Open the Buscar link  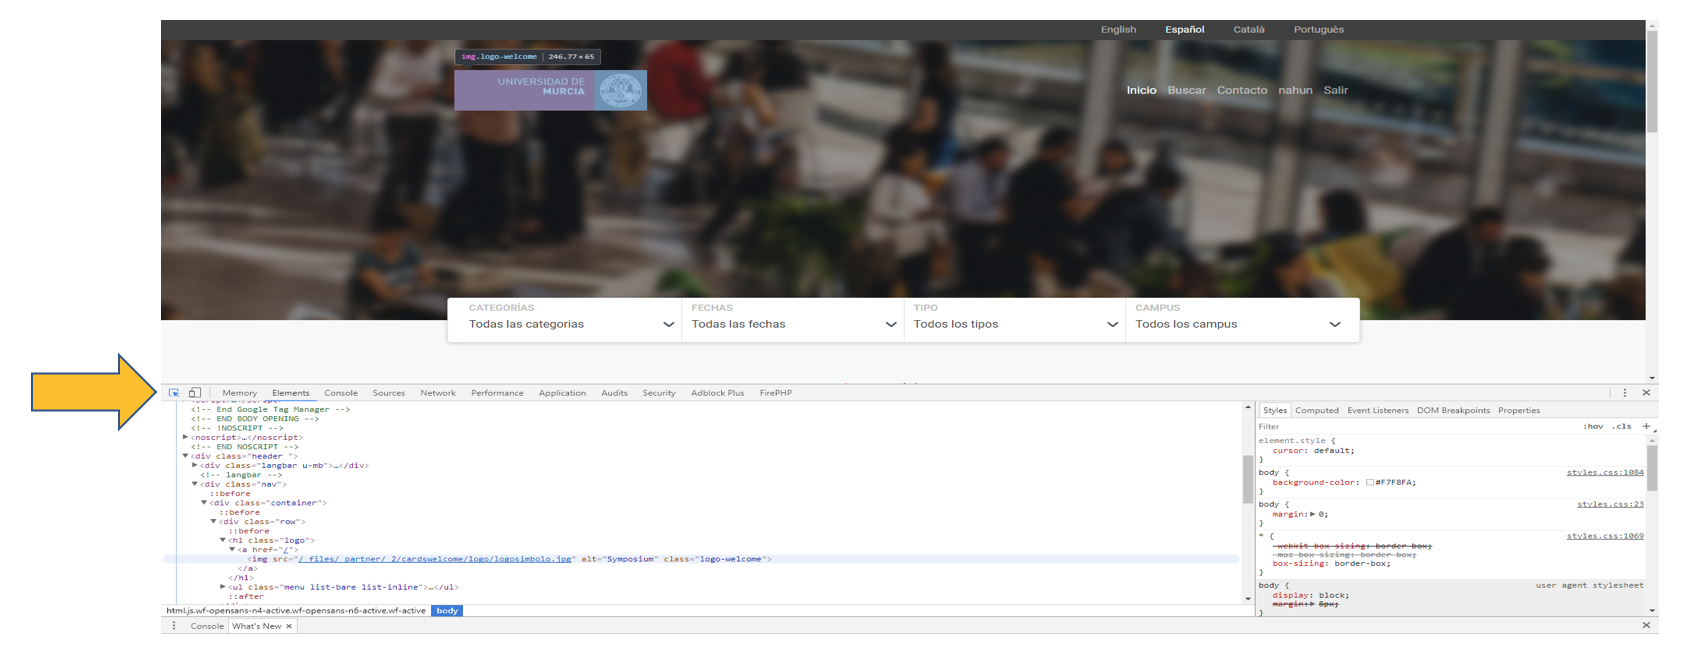pos(1186,90)
